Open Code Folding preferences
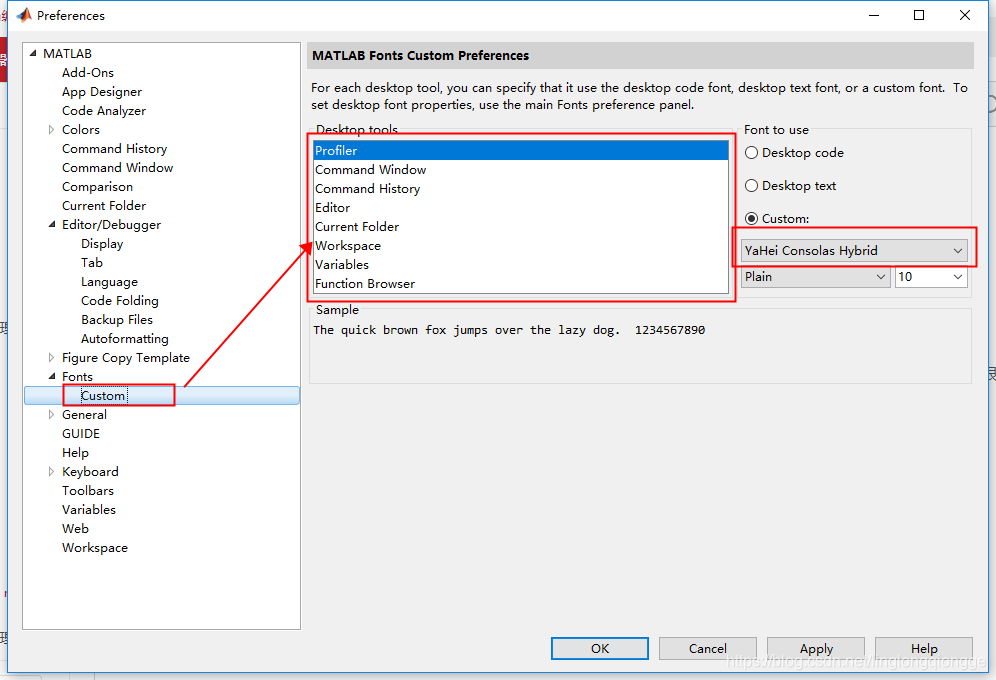This screenshot has height=680, width=996. point(119,301)
